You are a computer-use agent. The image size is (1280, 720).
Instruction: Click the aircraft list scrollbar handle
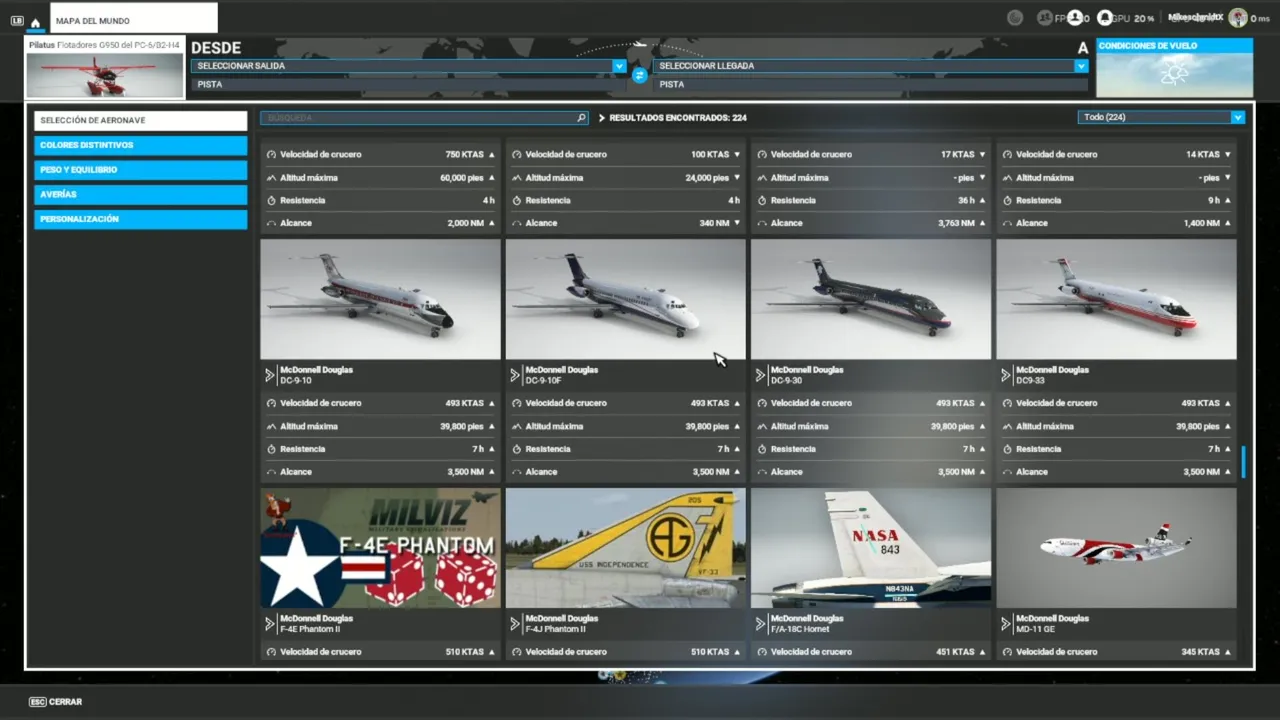(1244, 462)
